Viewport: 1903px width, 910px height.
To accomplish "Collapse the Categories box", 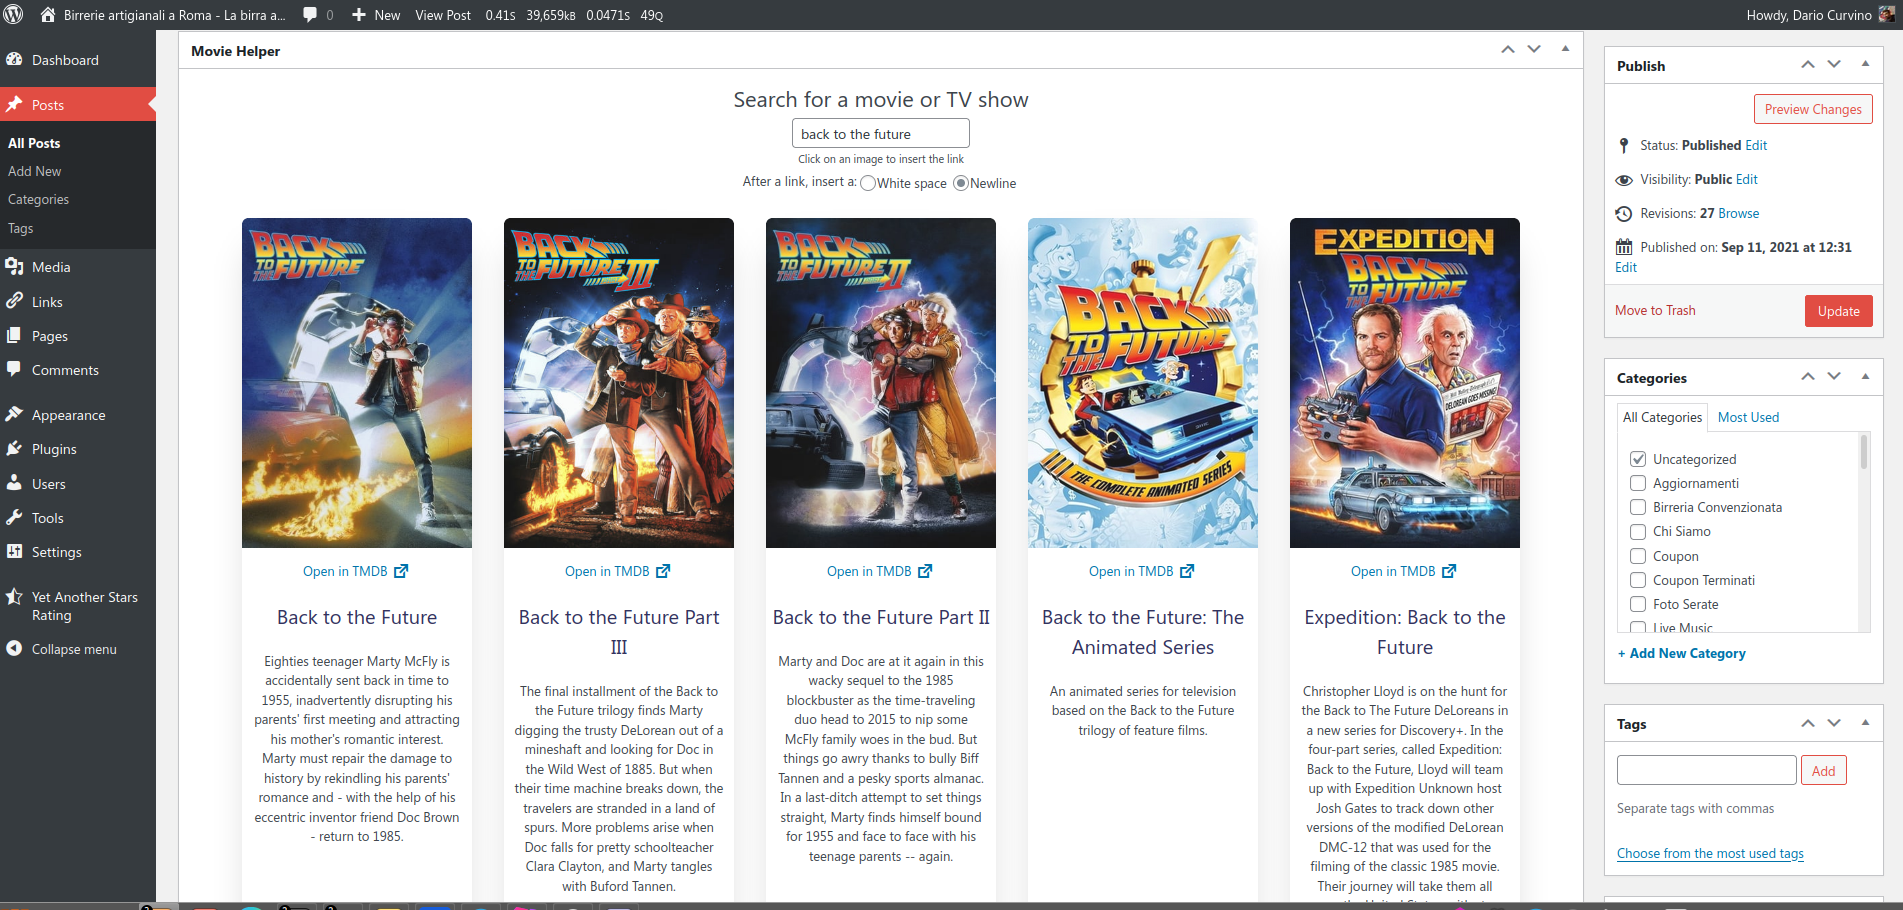I will tap(1865, 376).
